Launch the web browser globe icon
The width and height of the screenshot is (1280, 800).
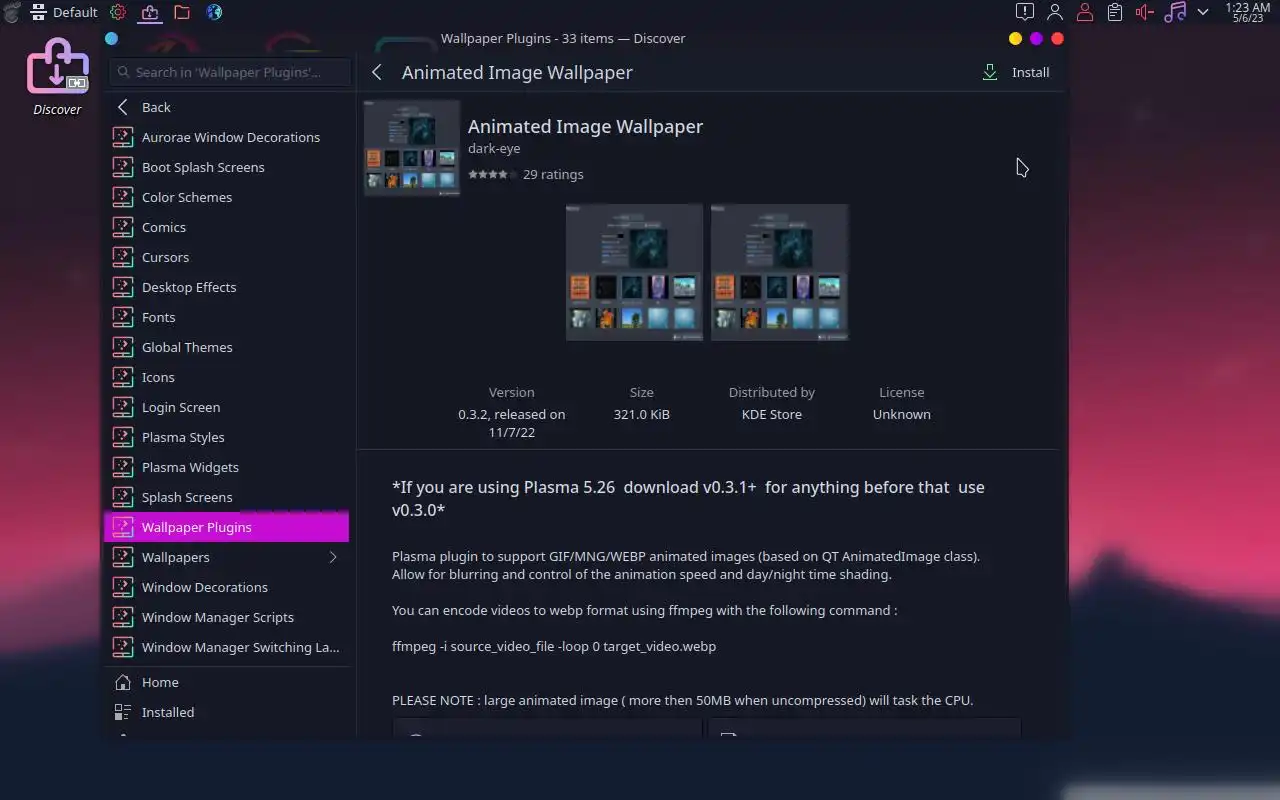[214, 12]
